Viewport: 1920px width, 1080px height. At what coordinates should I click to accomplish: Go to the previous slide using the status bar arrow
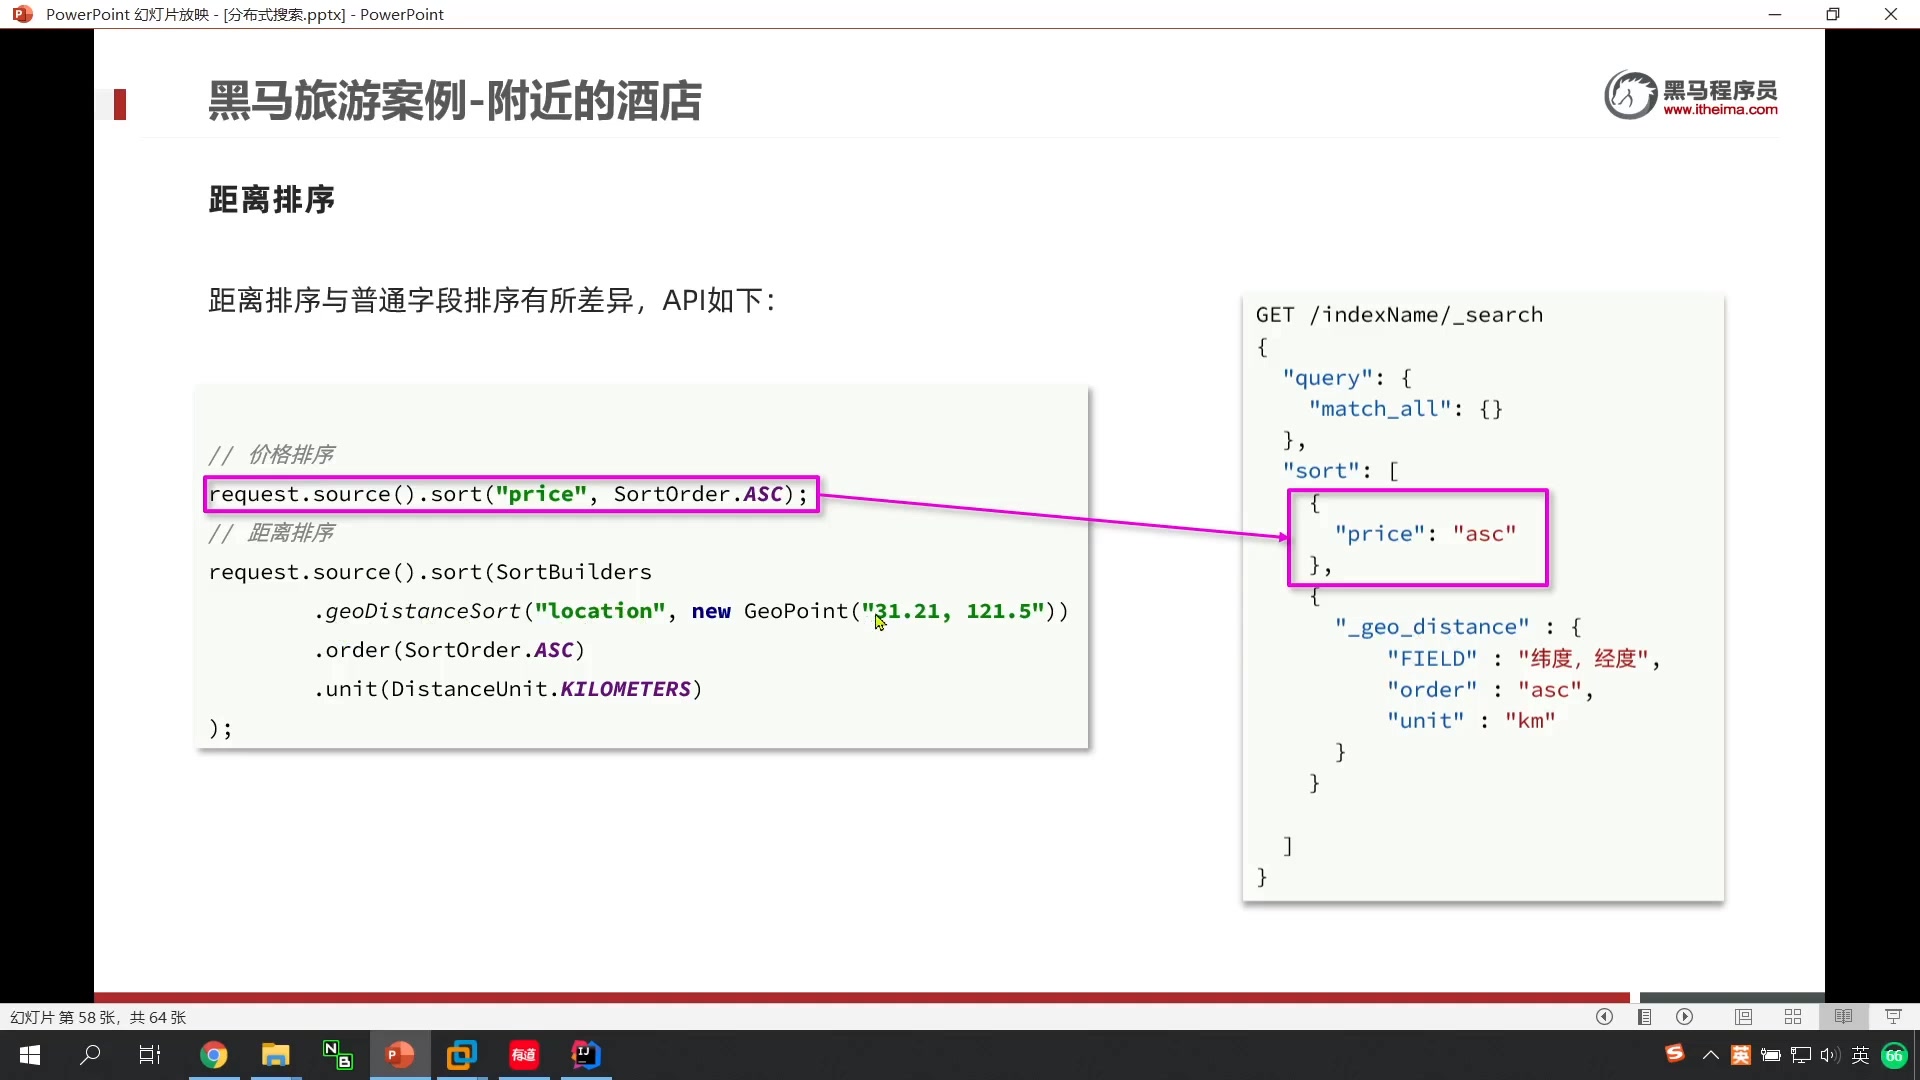coord(1604,1017)
